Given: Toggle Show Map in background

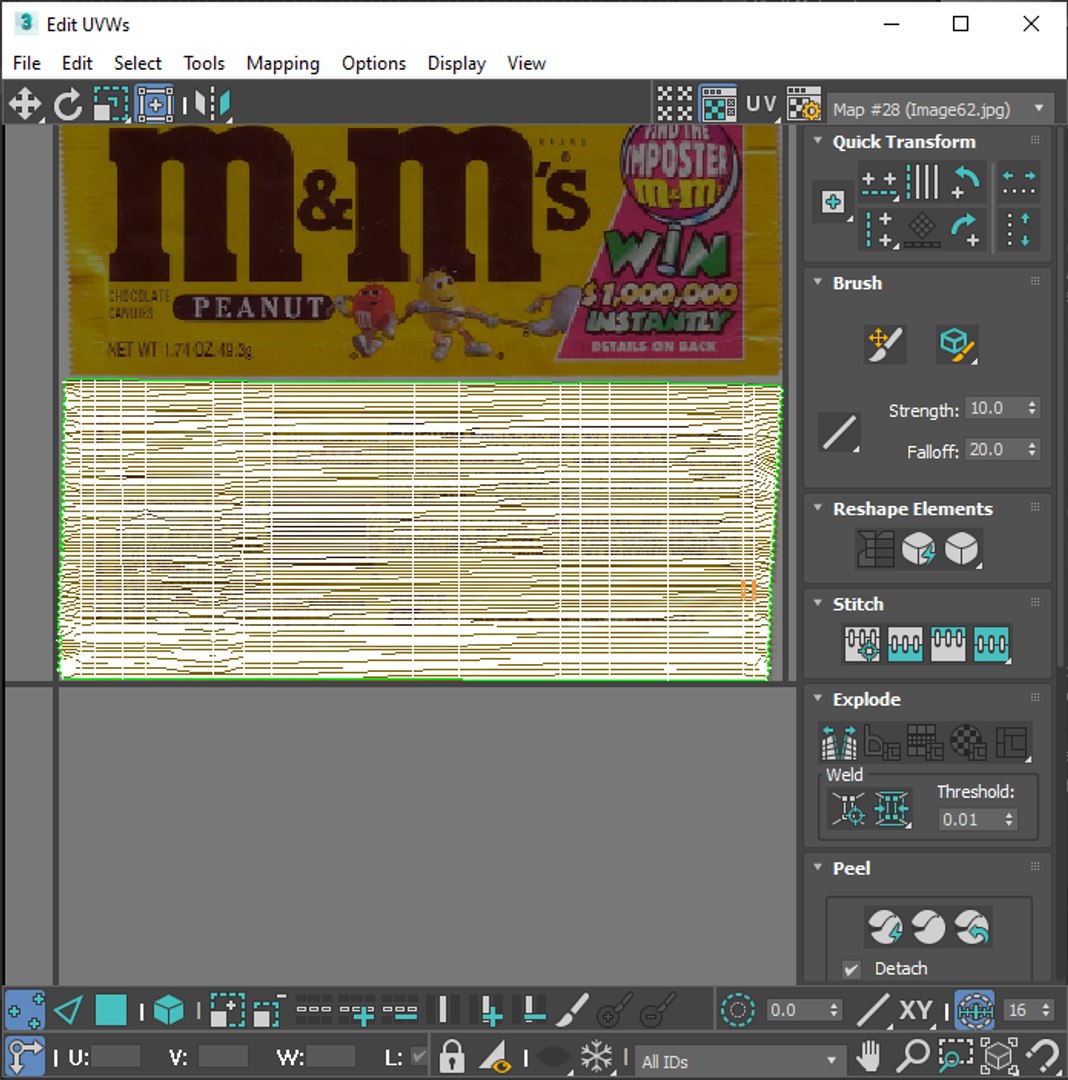Looking at the screenshot, I should click(718, 105).
